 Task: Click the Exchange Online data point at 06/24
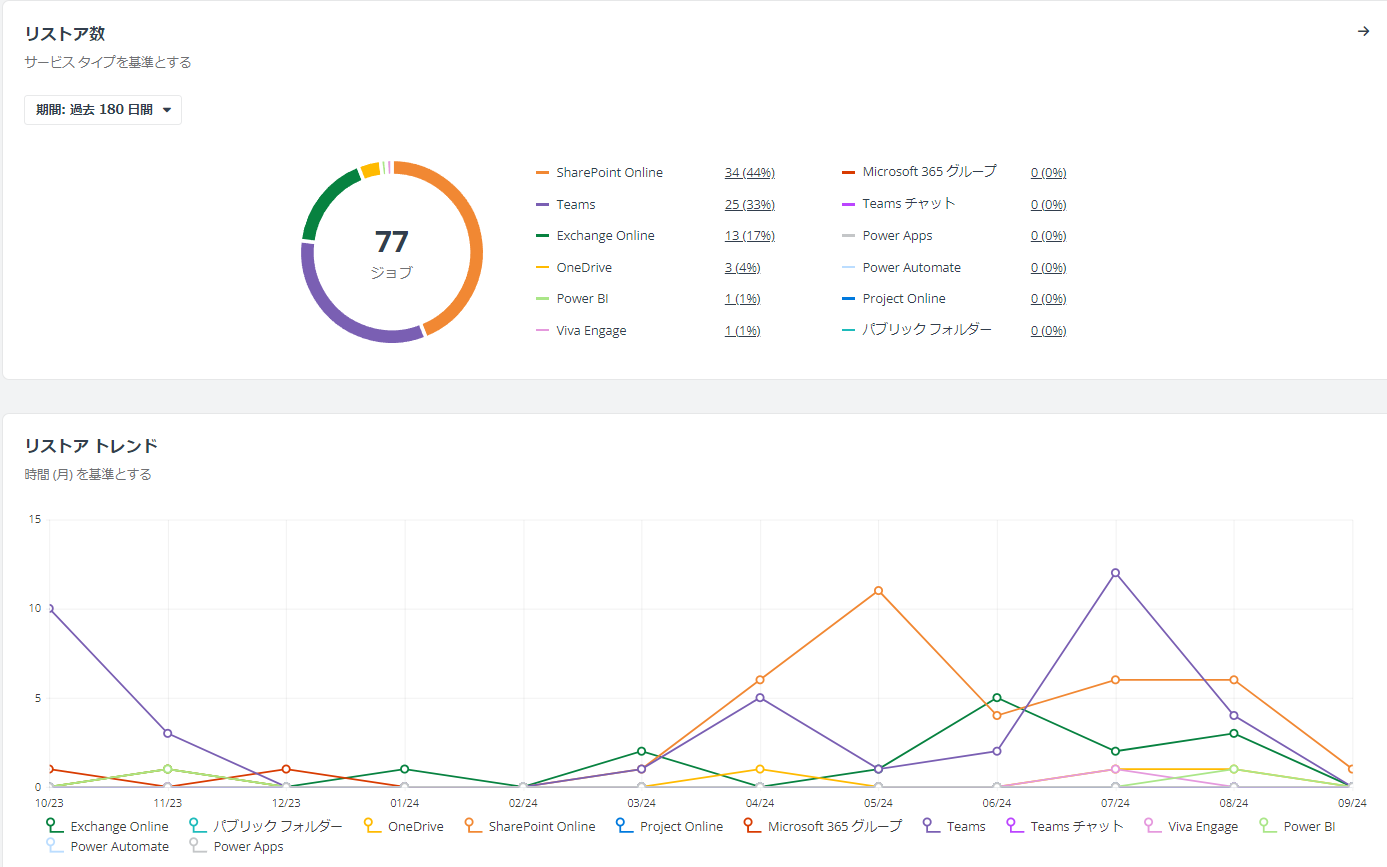pos(997,698)
